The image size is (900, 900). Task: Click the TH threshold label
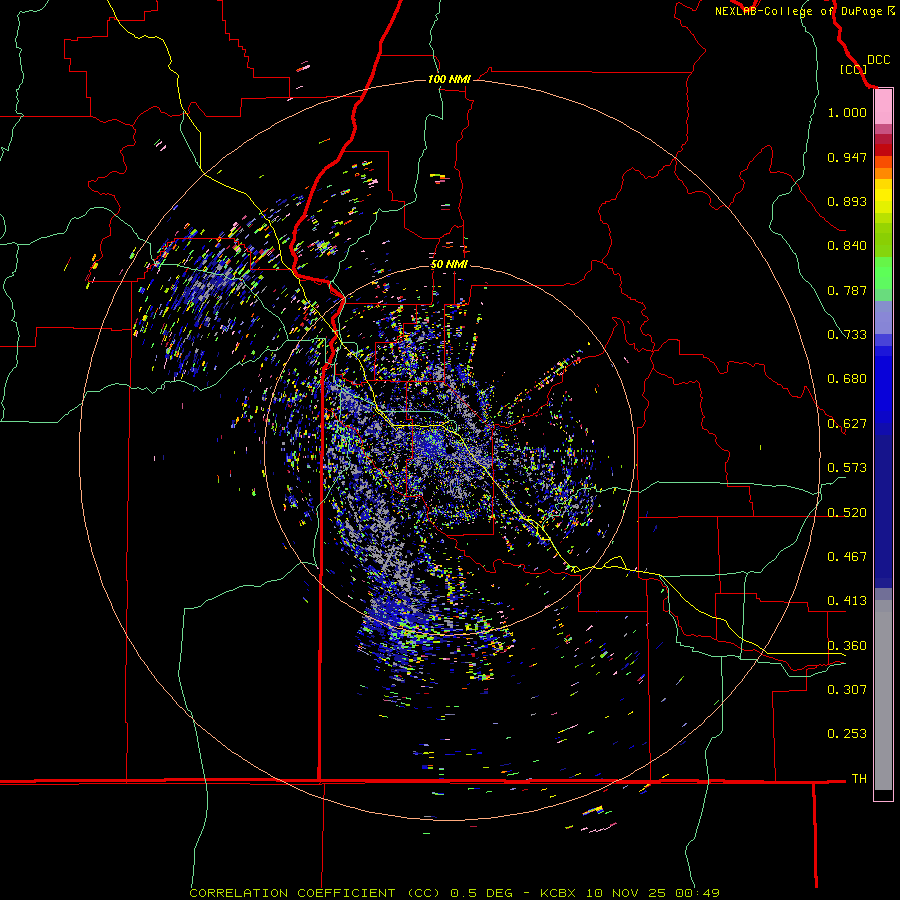tap(859, 779)
